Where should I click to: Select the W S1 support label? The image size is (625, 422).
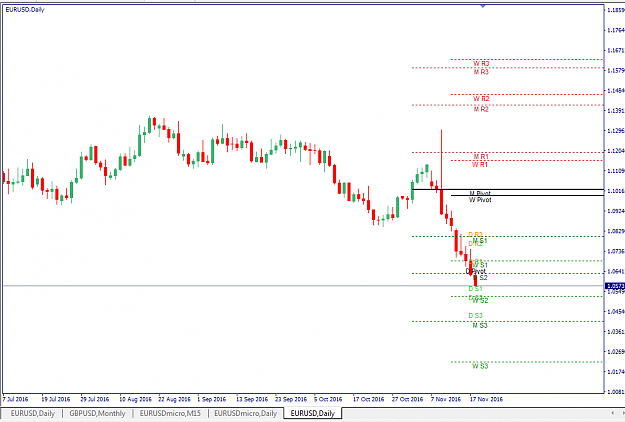pos(480,265)
